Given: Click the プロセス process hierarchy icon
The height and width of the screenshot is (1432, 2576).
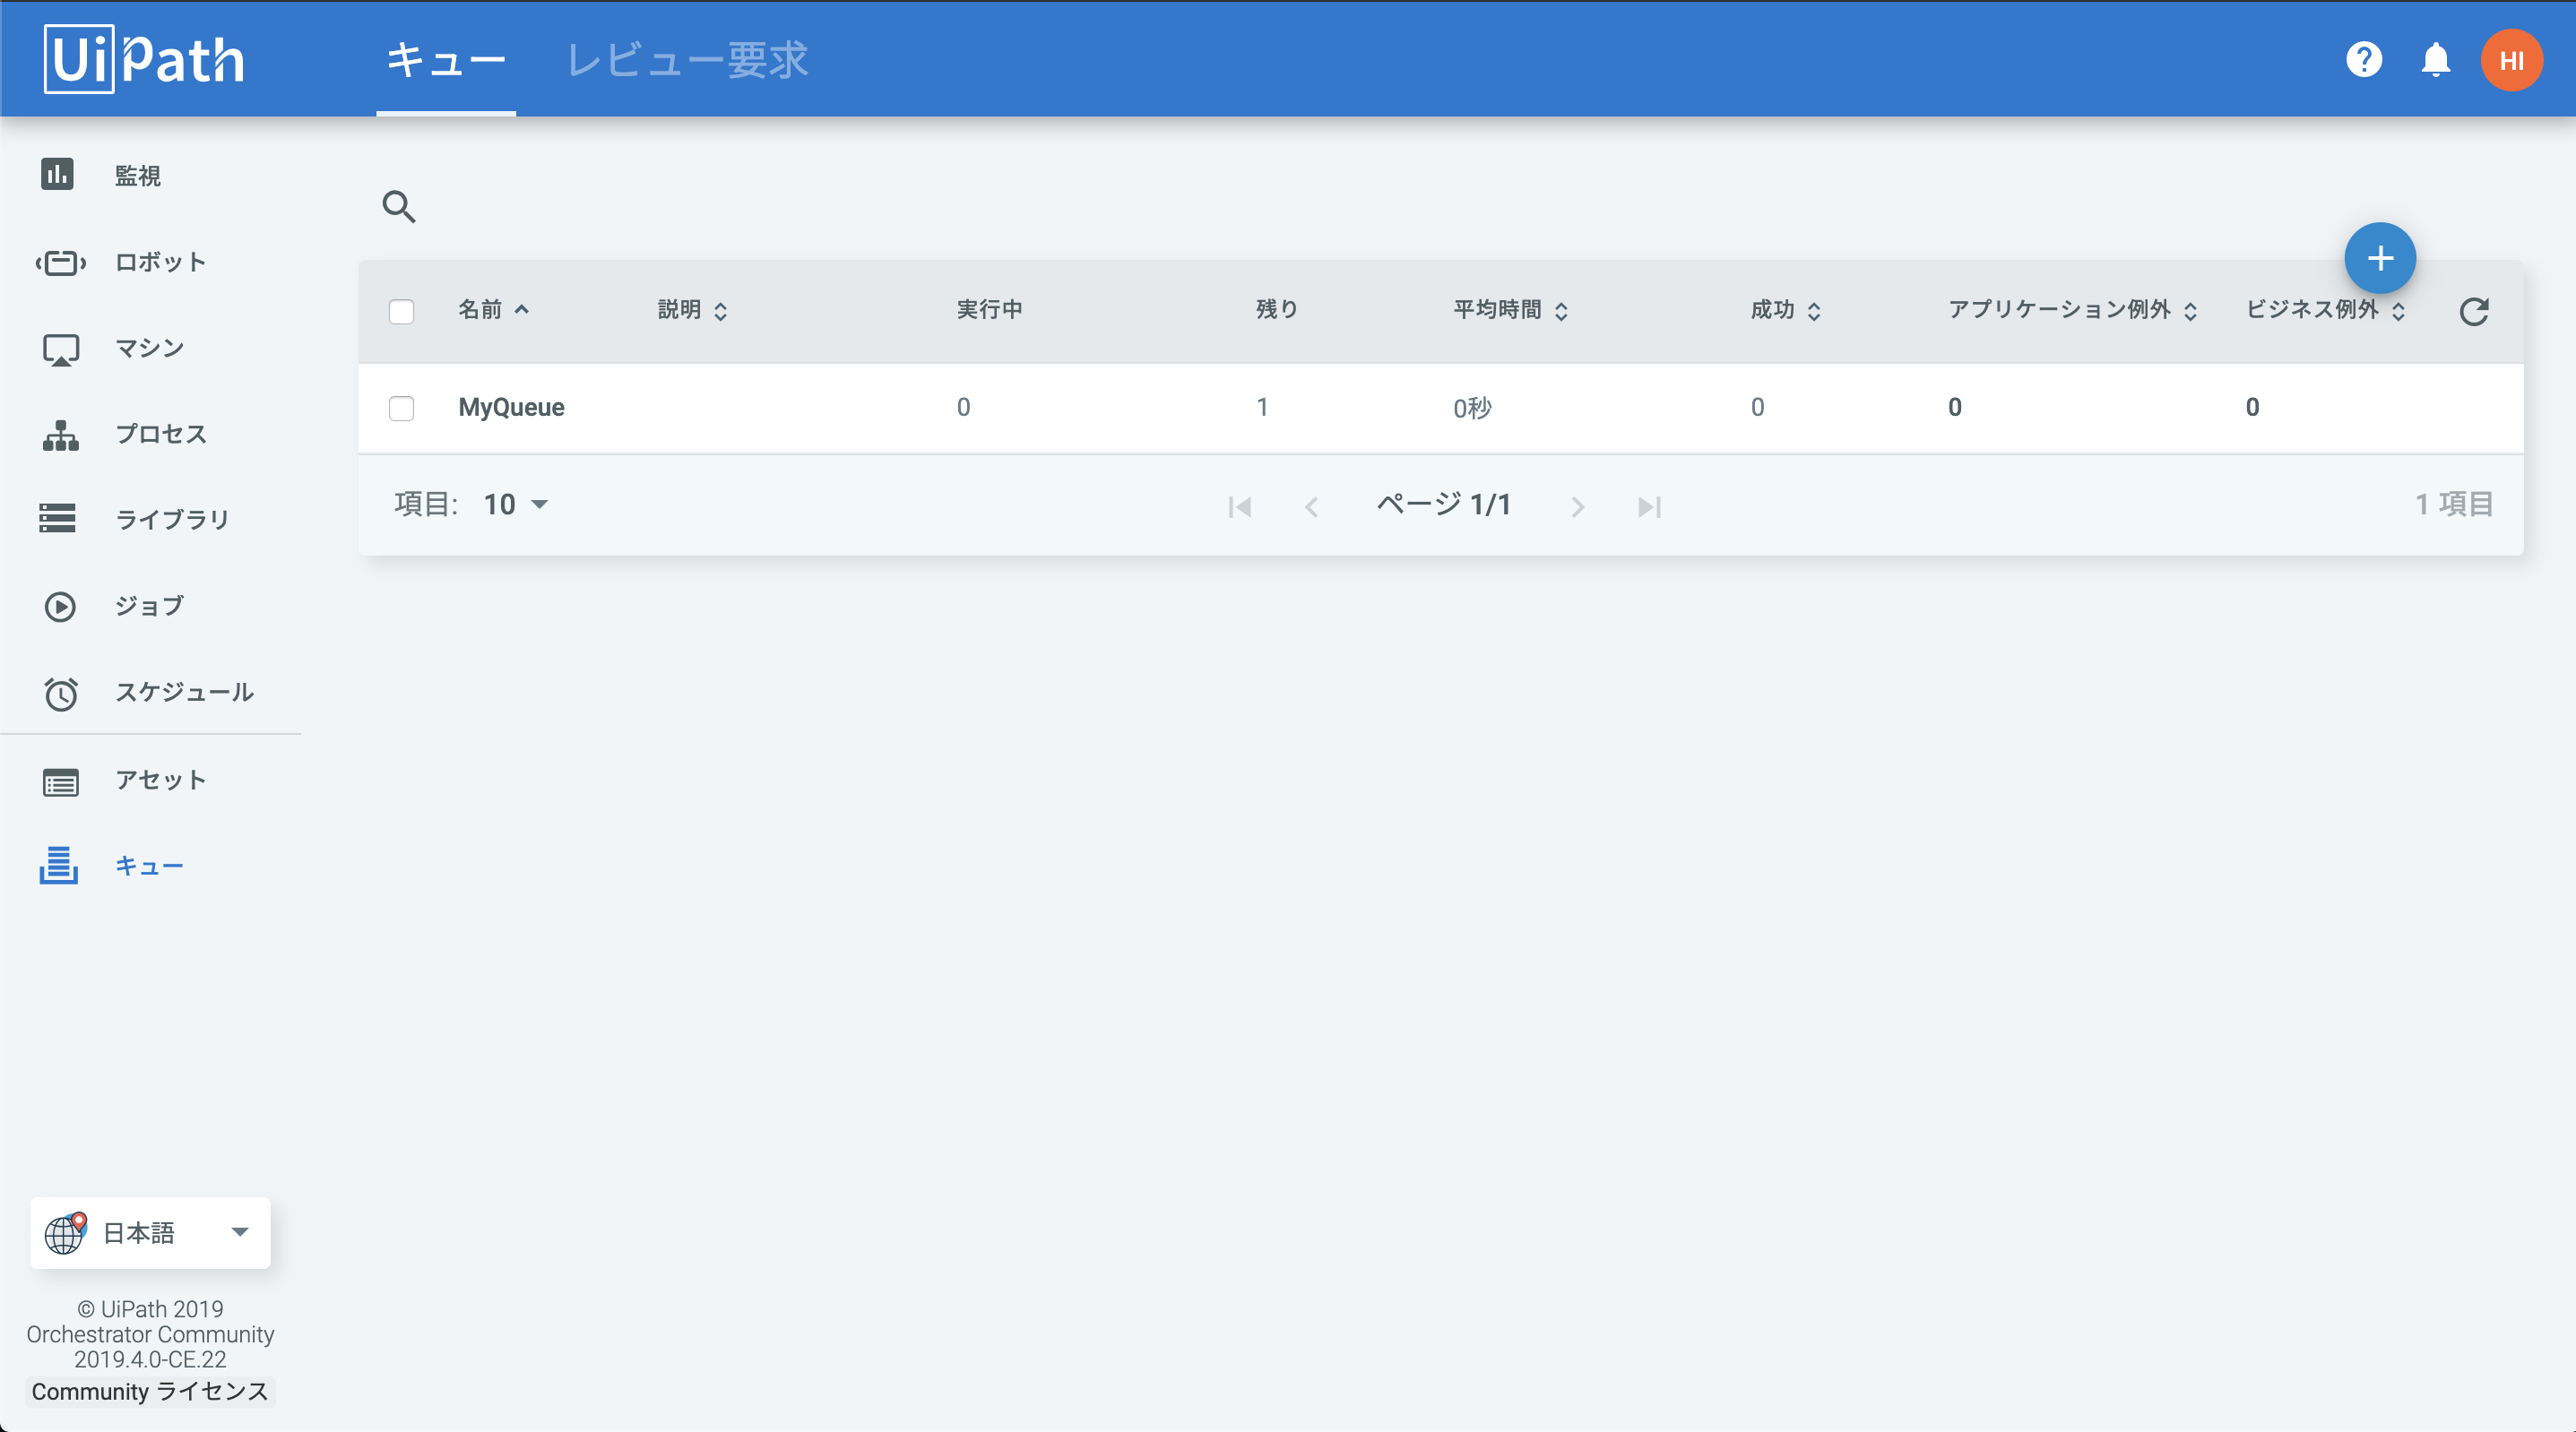Looking at the screenshot, I should pos(61,435).
